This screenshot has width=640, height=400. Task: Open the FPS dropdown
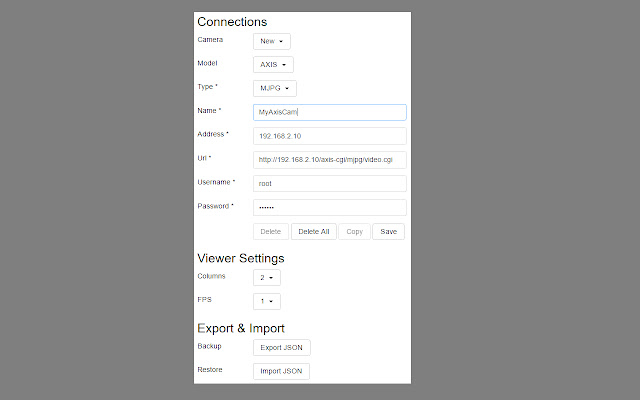tap(267, 301)
